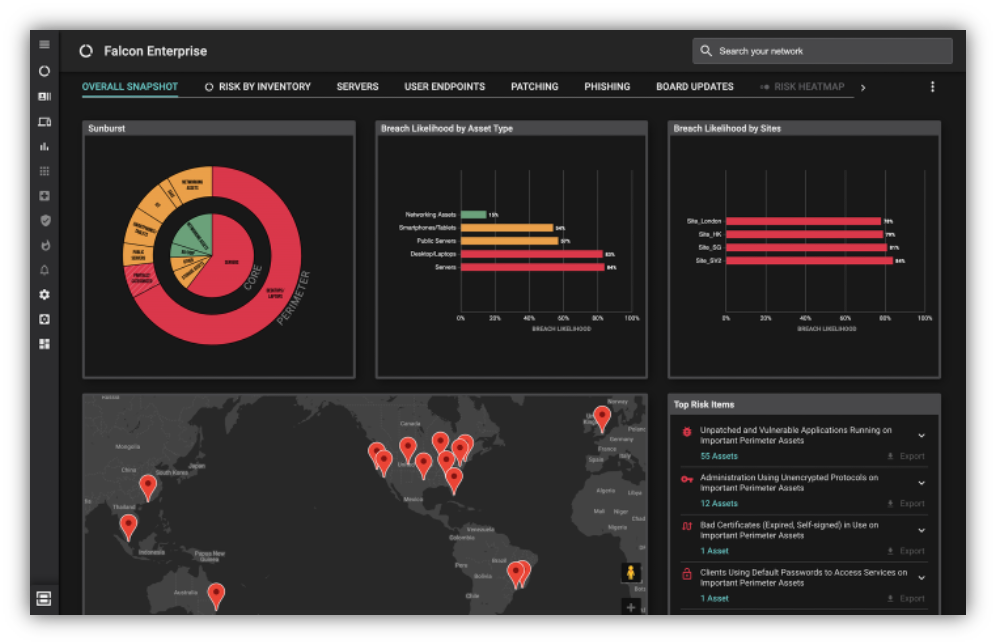Open the hamburger menu in the sidebar

tap(44, 44)
